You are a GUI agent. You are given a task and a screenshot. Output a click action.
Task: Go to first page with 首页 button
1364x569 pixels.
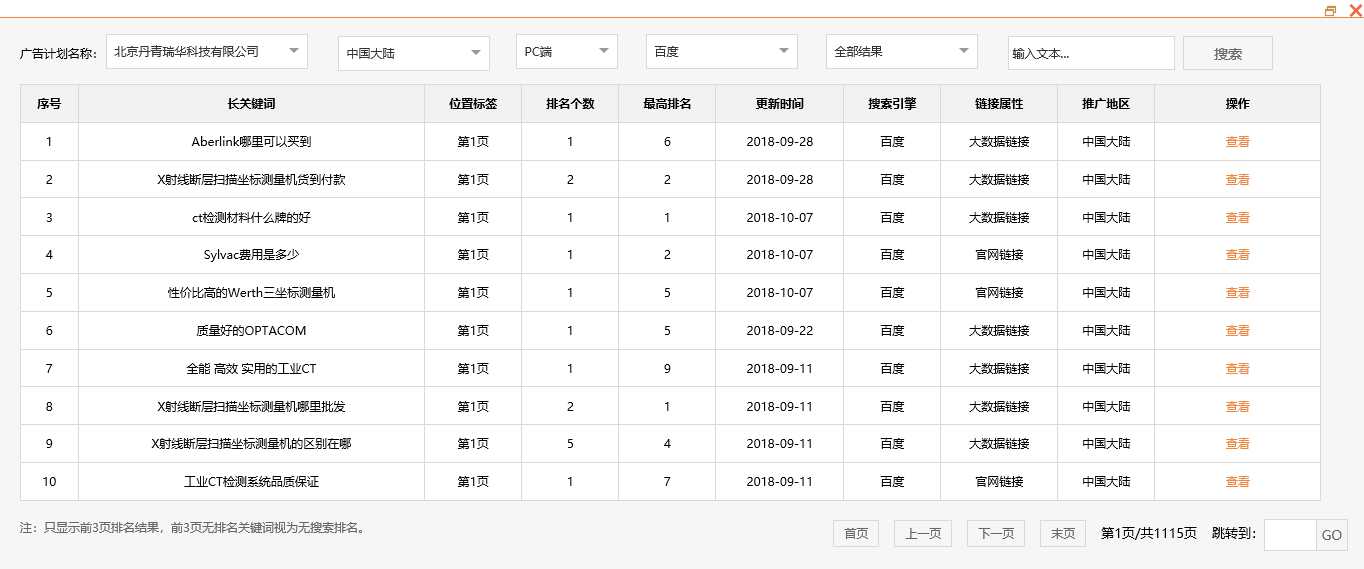pyautogui.click(x=856, y=534)
